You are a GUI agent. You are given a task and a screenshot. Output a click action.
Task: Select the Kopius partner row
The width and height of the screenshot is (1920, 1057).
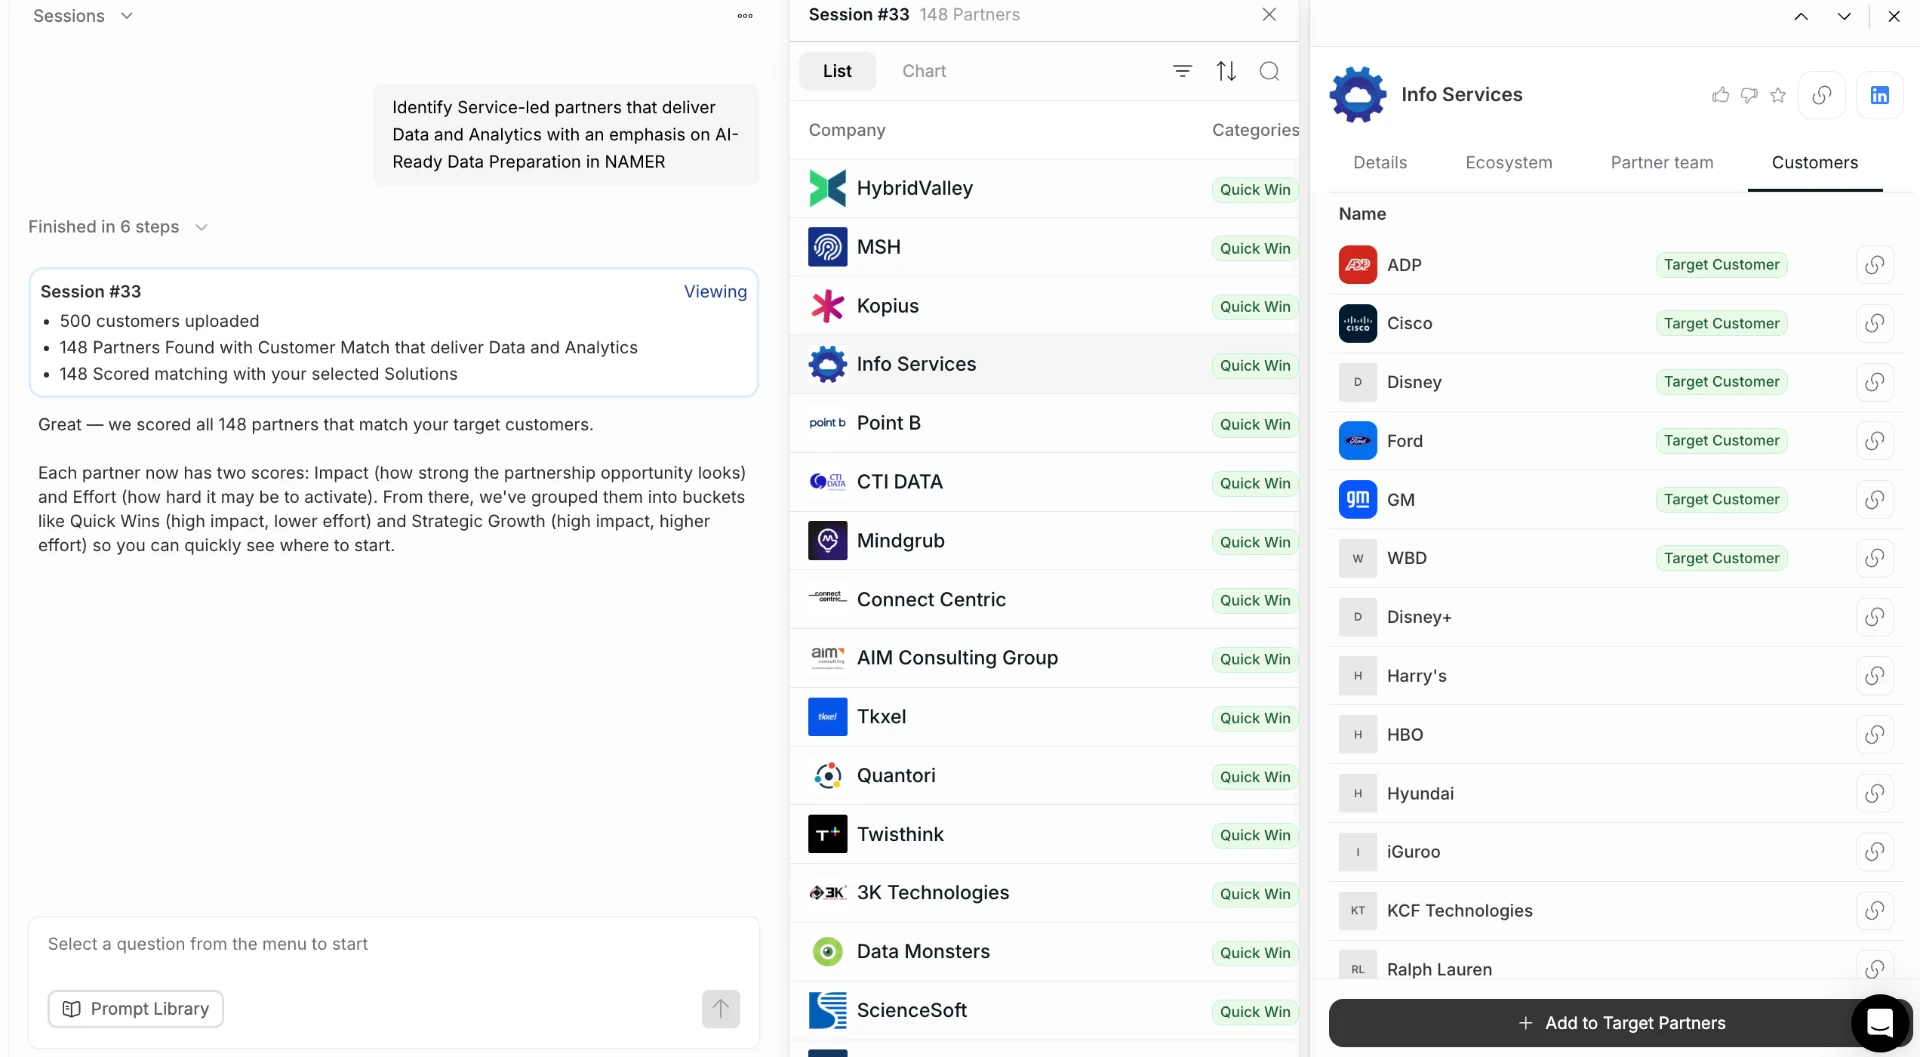point(1044,306)
